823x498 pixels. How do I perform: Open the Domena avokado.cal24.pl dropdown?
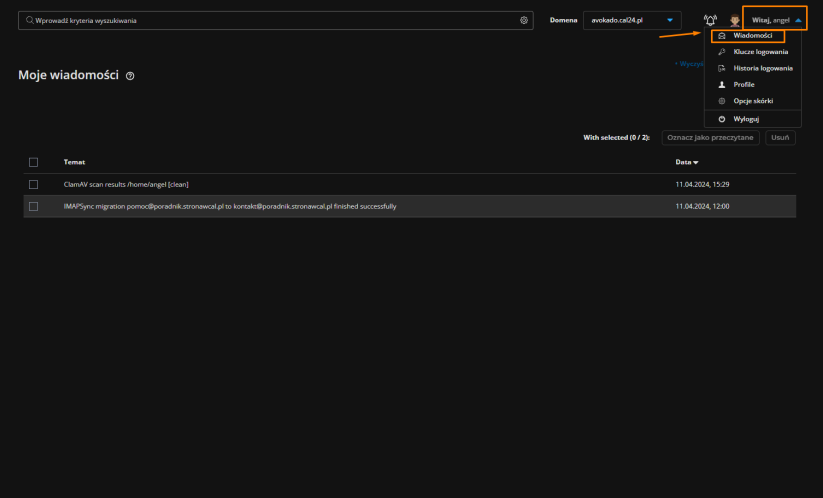[x=632, y=20]
